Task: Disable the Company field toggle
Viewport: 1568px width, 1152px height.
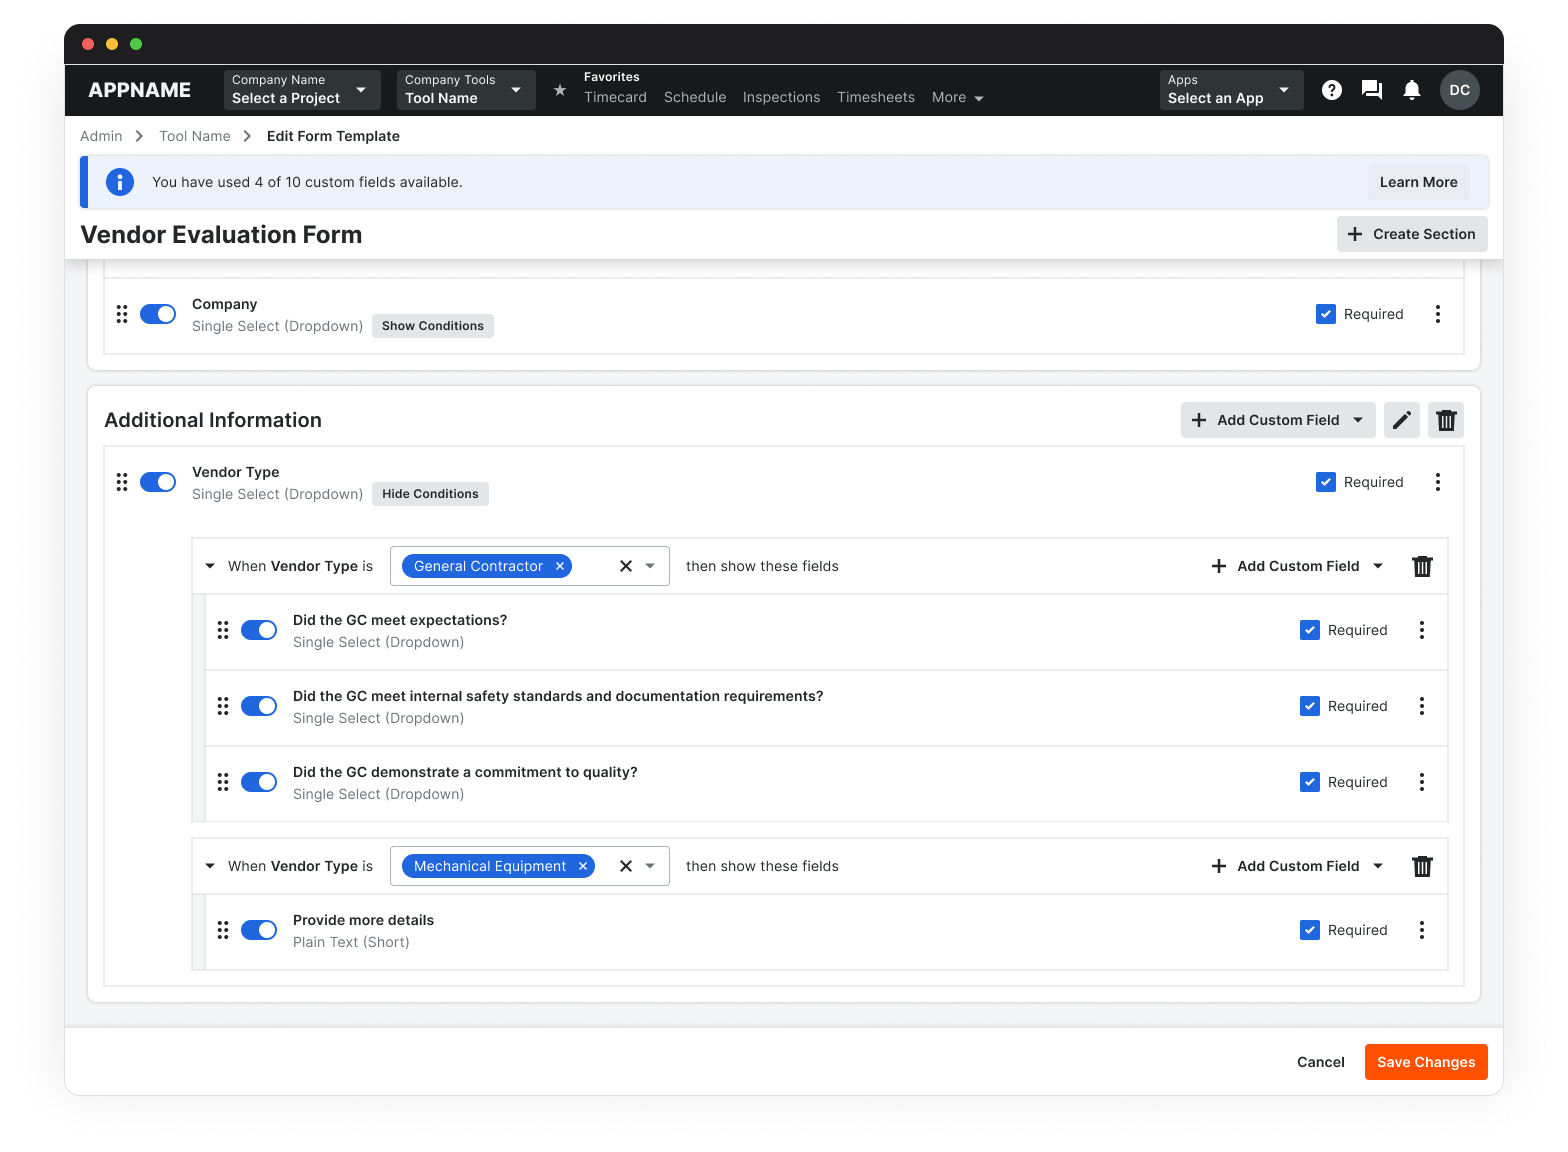Action: (x=158, y=314)
